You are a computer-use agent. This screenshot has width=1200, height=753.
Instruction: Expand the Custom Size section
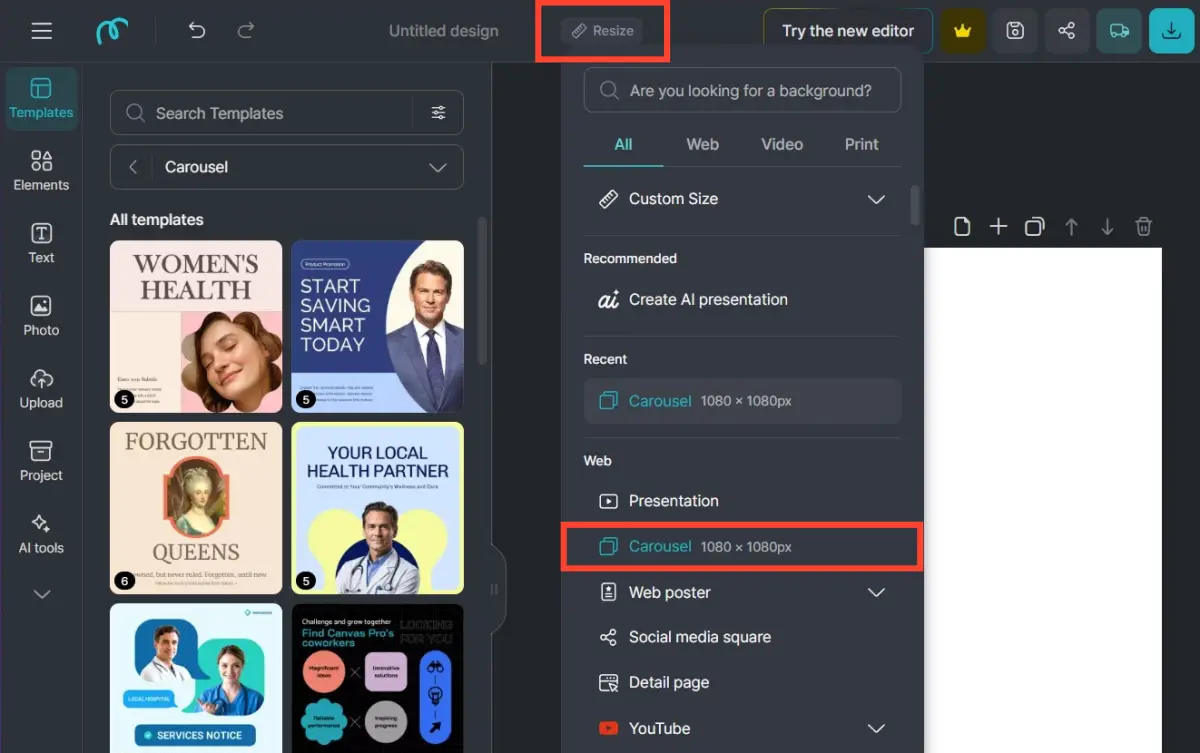pos(876,199)
